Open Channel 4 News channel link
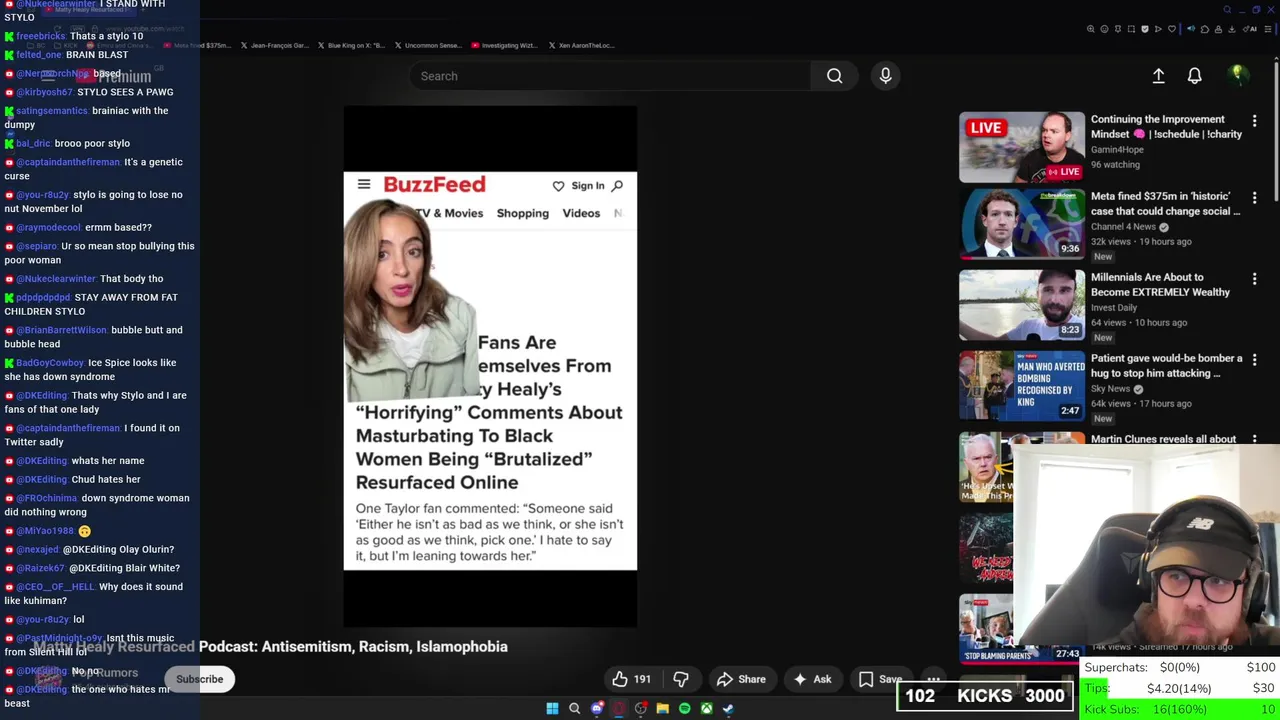The width and height of the screenshot is (1280, 720). [x=1123, y=227]
